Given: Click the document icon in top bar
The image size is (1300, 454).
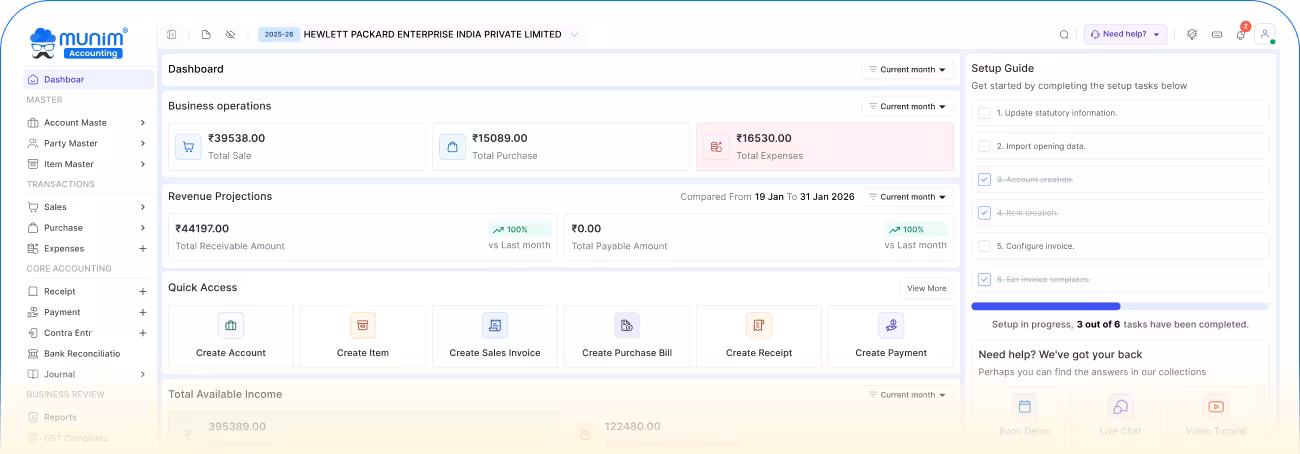Looking at the screenshot, I should (x=206, y=34).
